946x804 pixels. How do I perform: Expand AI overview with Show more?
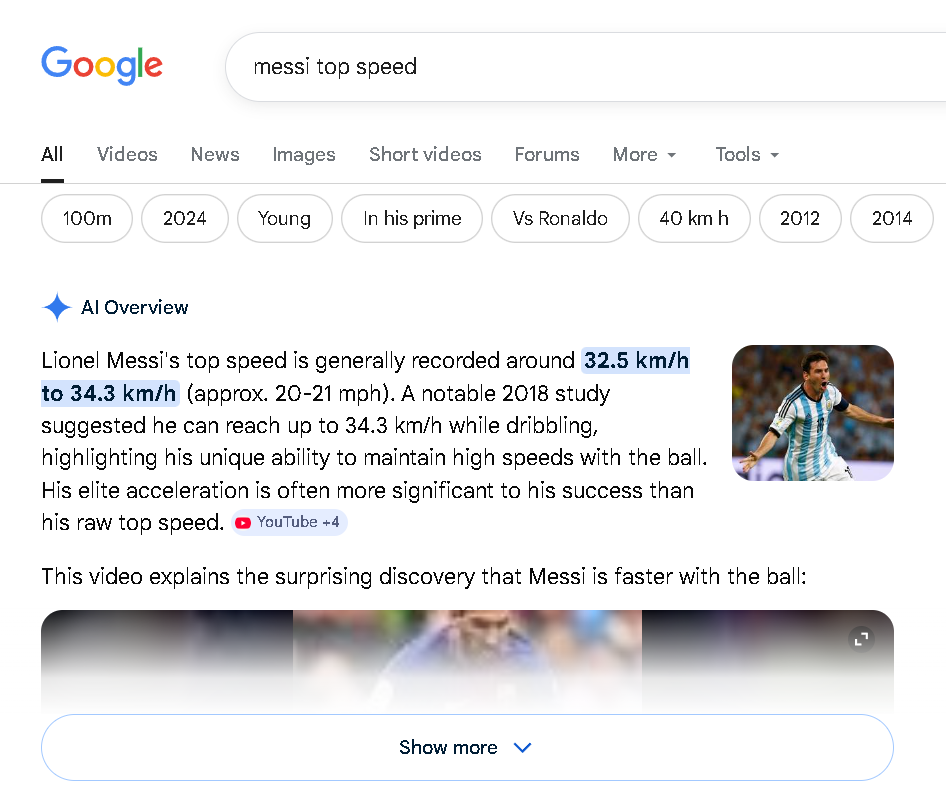point(467,747)
